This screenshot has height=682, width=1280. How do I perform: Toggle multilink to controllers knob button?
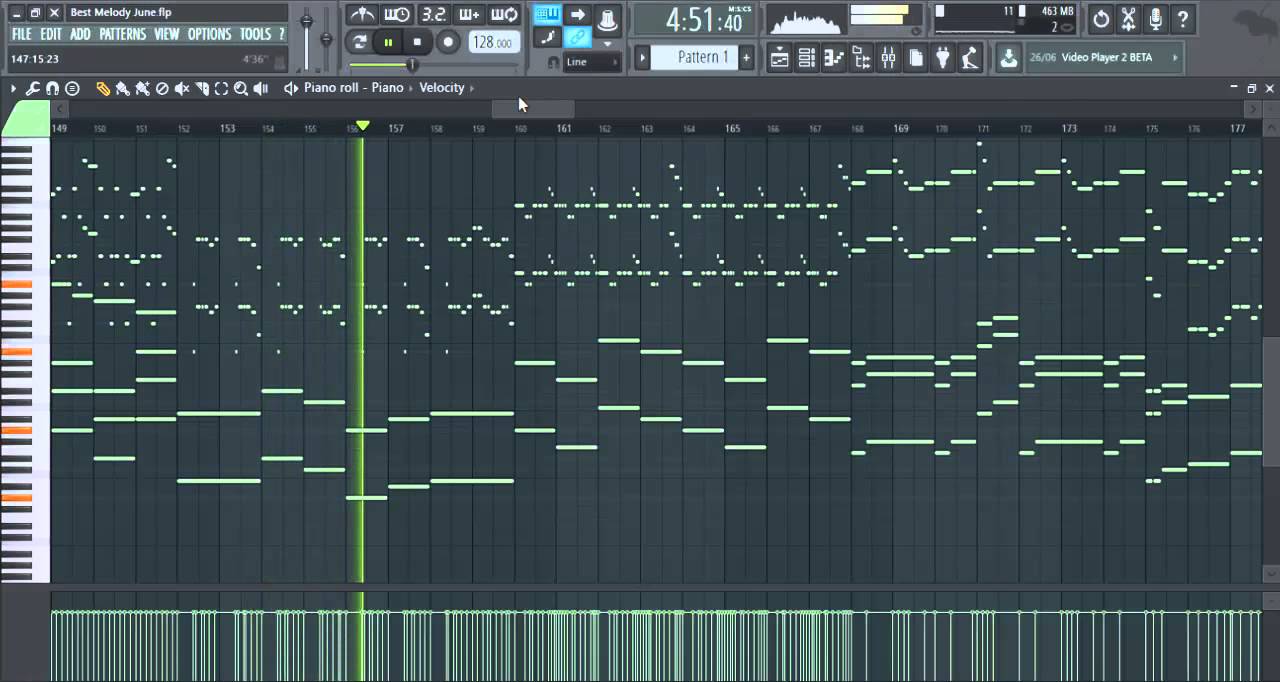point(606,18)
